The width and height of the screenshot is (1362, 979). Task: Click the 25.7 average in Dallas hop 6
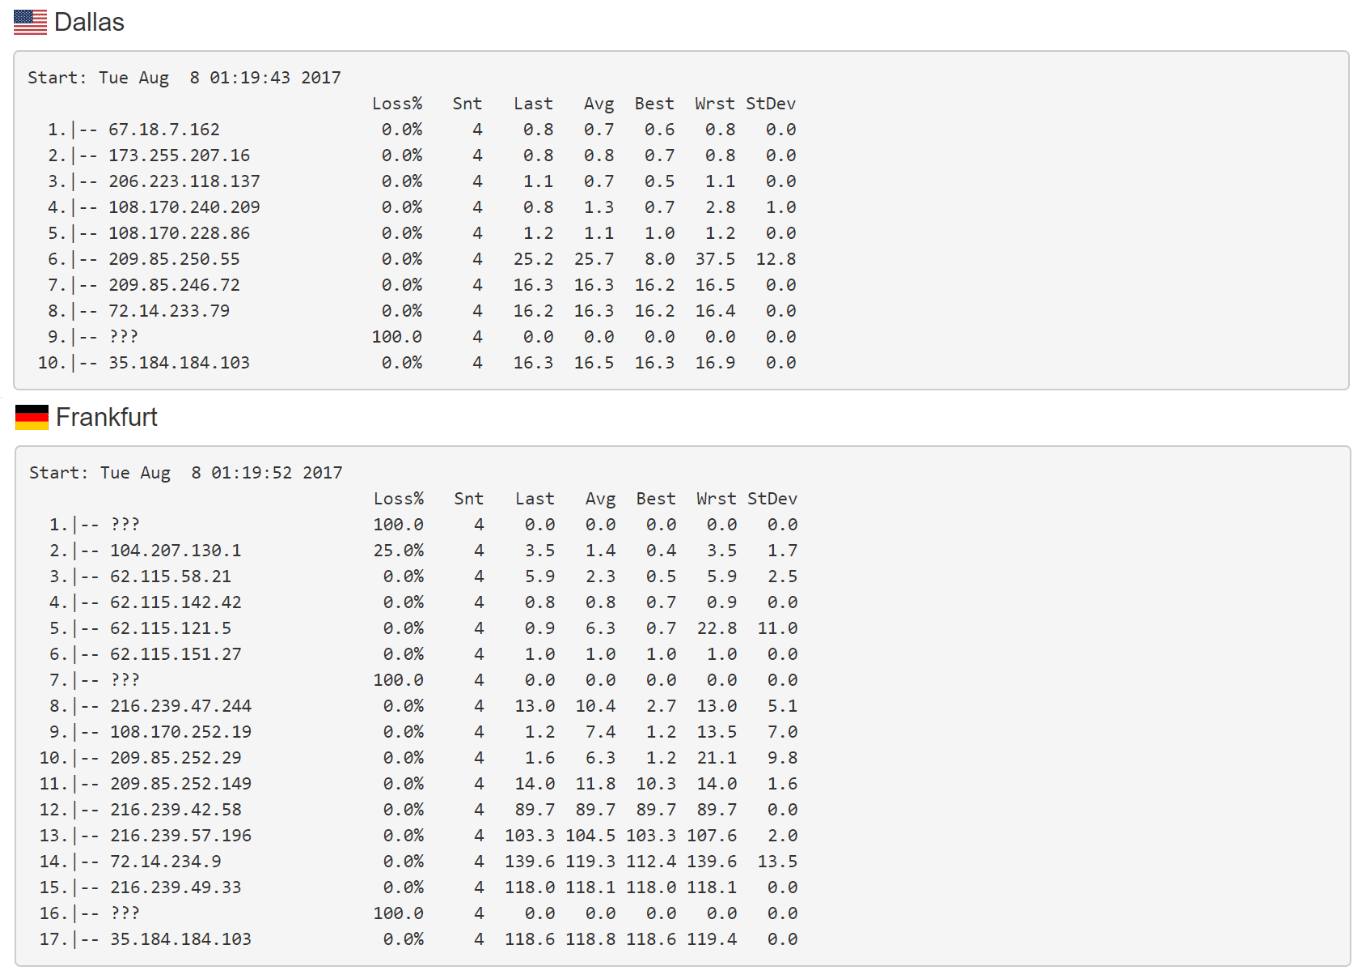coord(594,260)
